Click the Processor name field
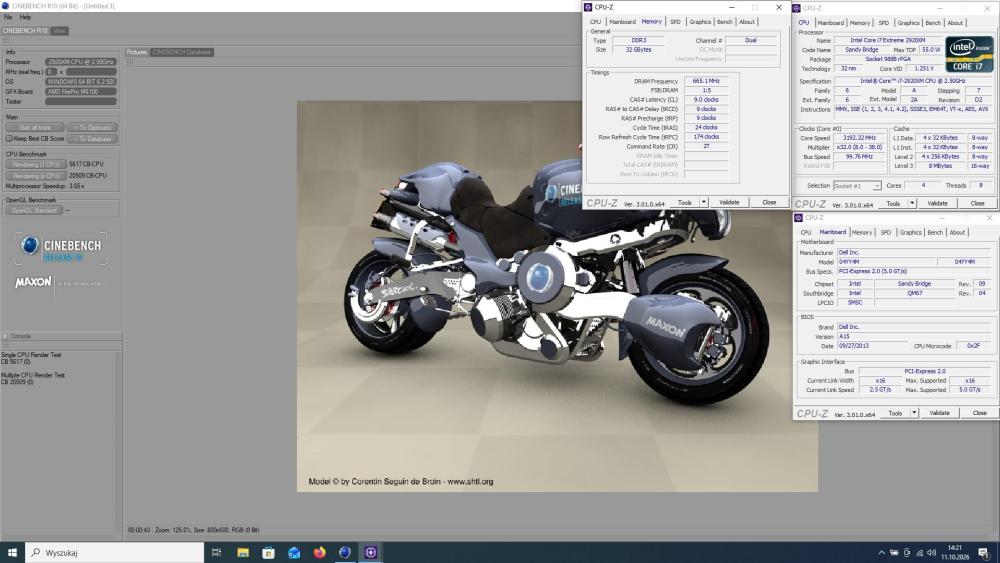1000x563 pixels. coord(81,62)
